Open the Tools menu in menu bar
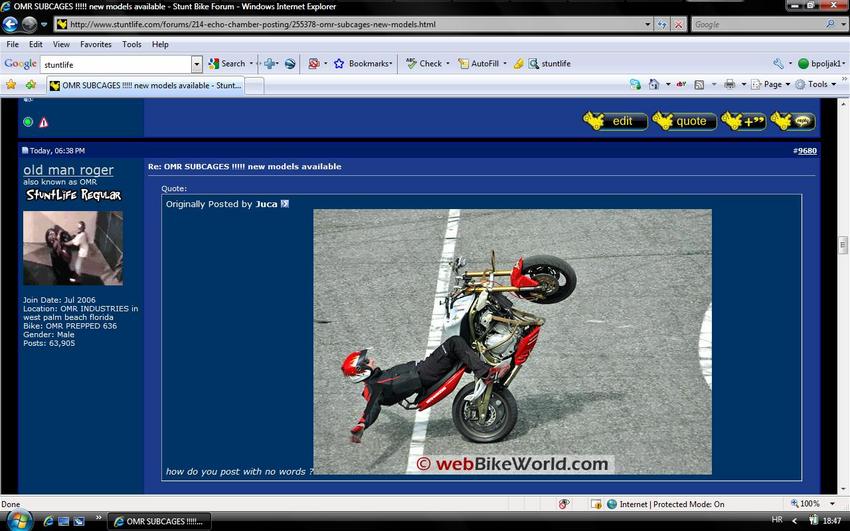 [131, 44]
